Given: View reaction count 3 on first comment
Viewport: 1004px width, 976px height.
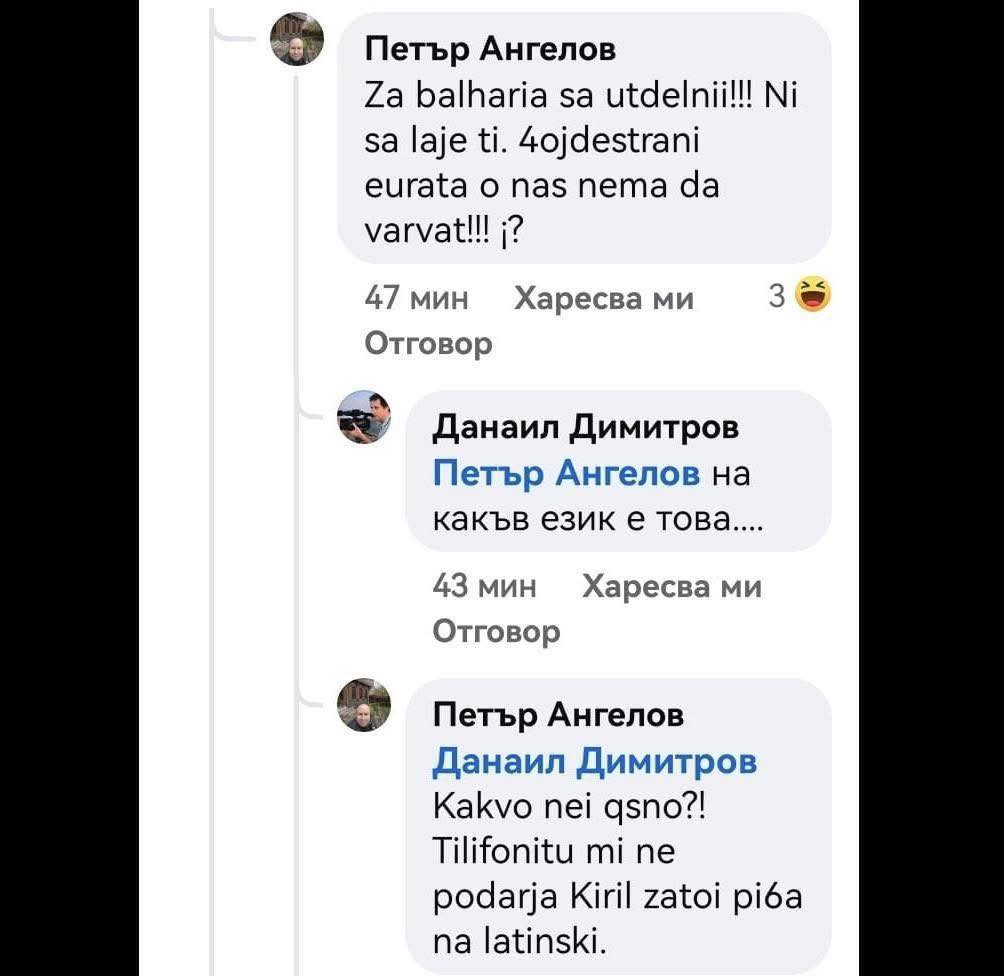Looking at the screenshot, I should 777,297.
